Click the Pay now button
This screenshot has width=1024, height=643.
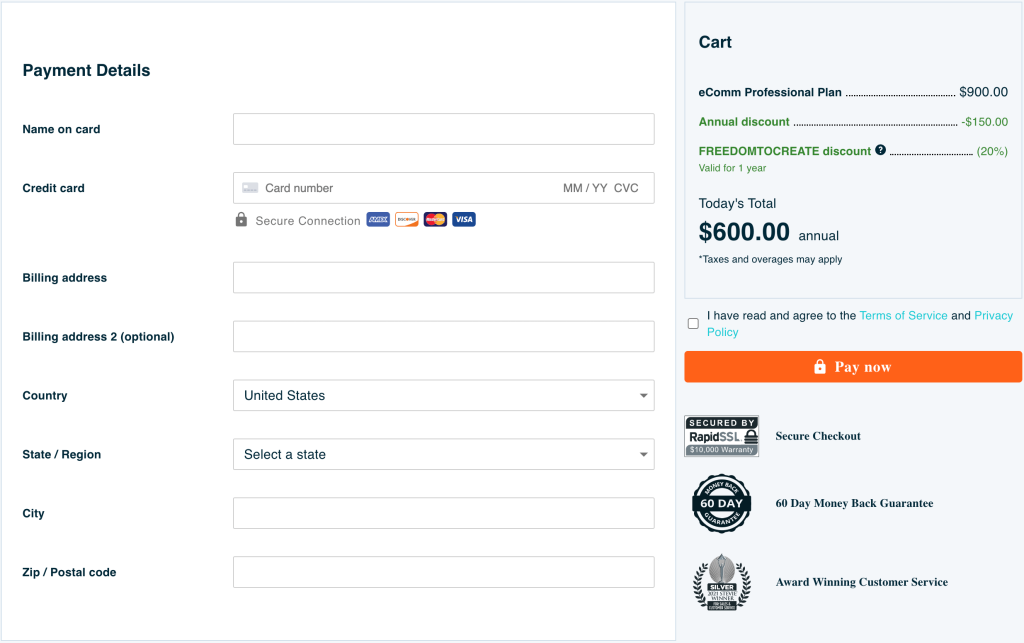pos(853,367)
